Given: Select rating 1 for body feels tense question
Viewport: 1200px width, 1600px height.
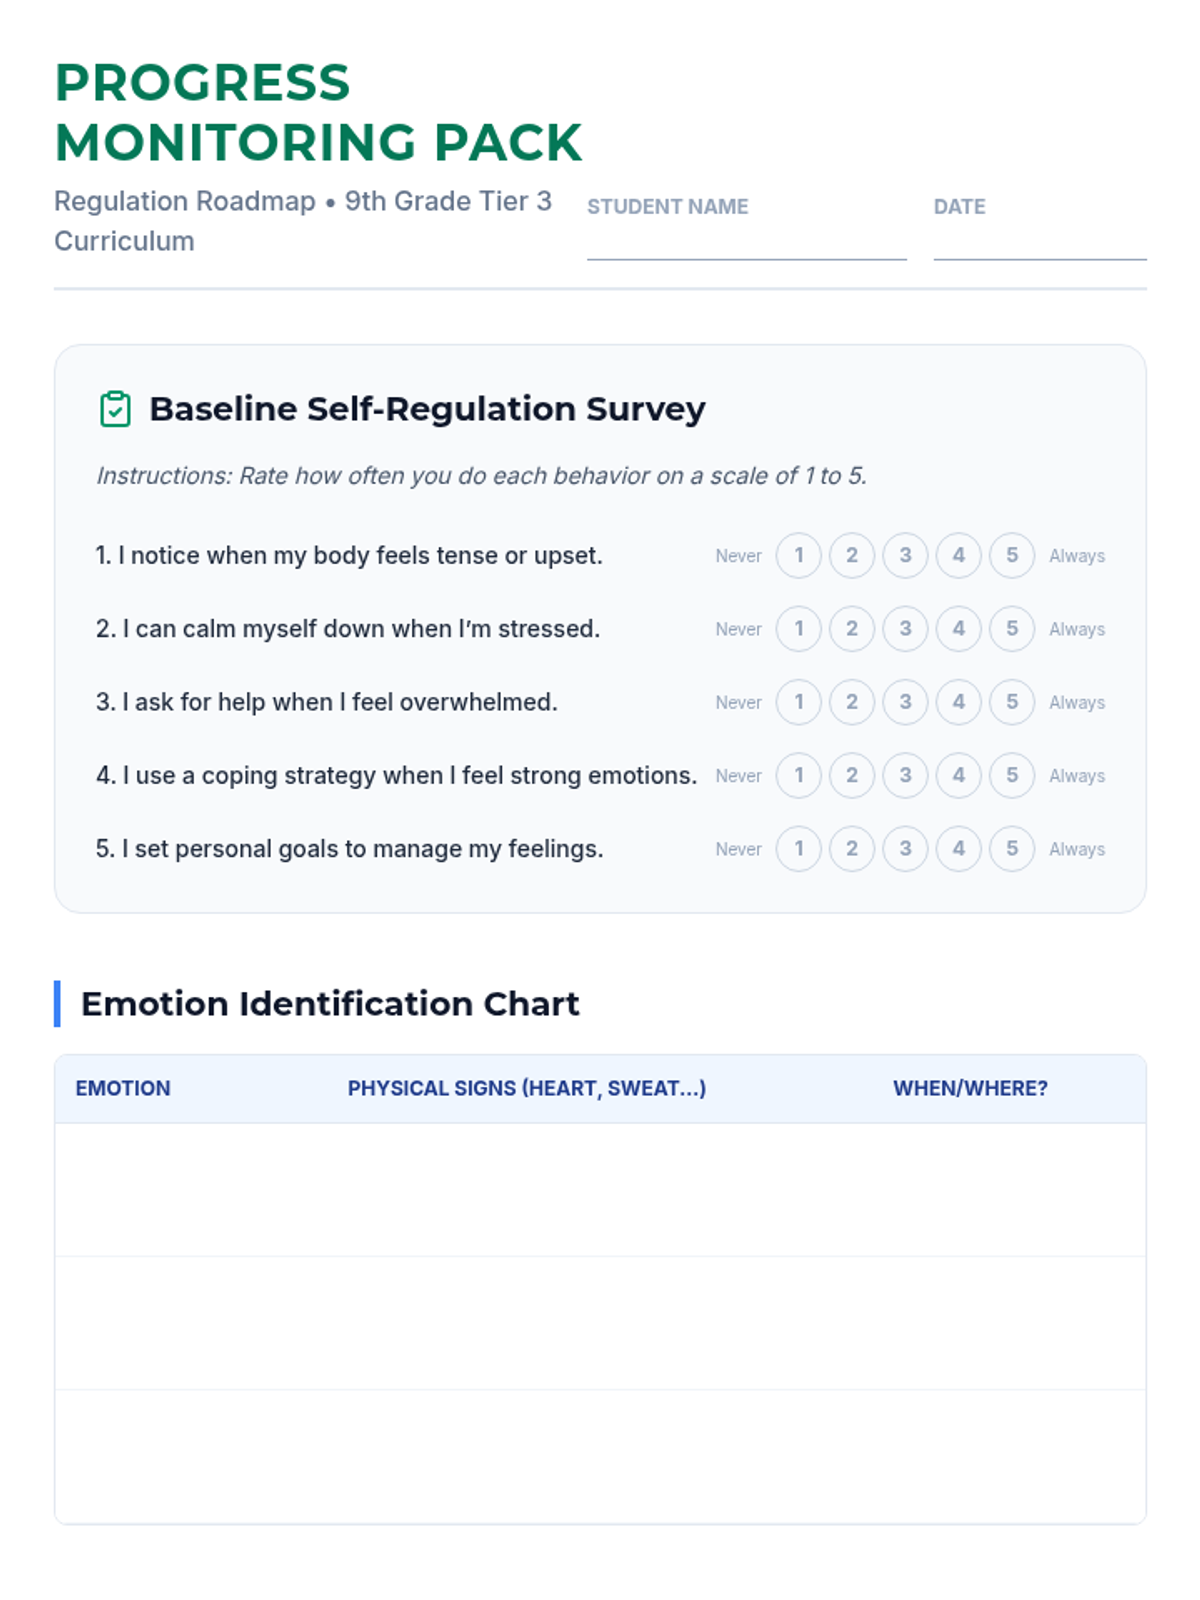Looking at the screenshot, I should tap(798, 555).
